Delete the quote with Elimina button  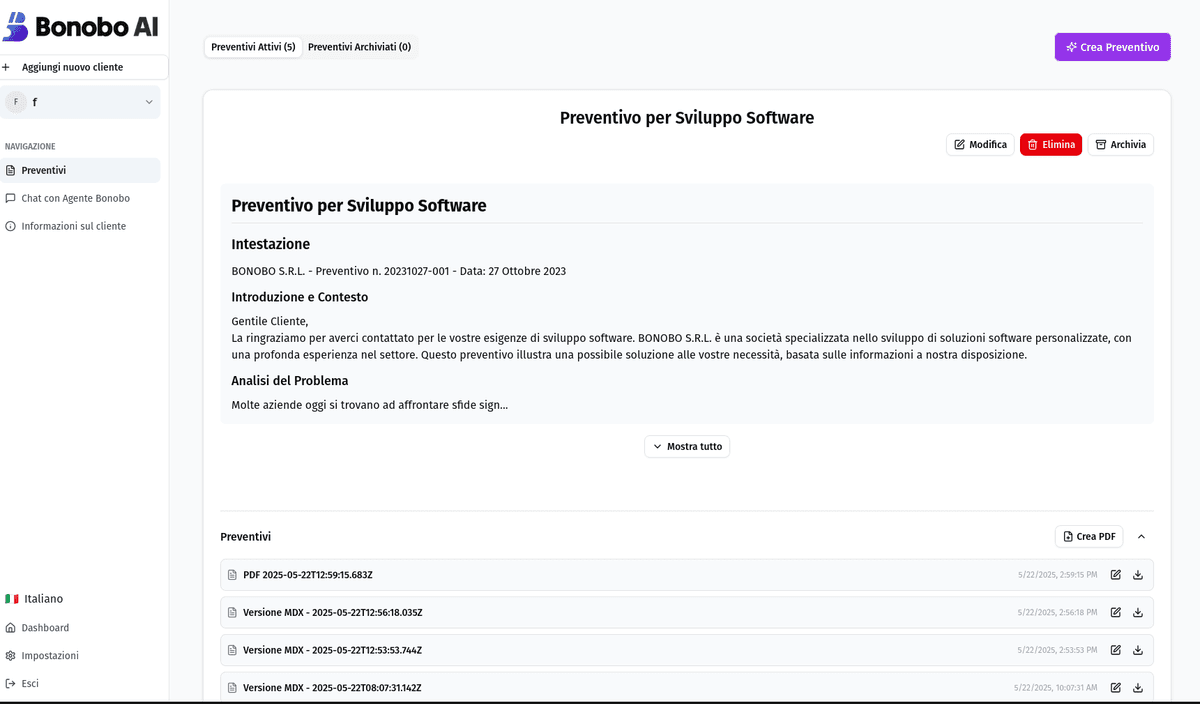(1050, 145)
